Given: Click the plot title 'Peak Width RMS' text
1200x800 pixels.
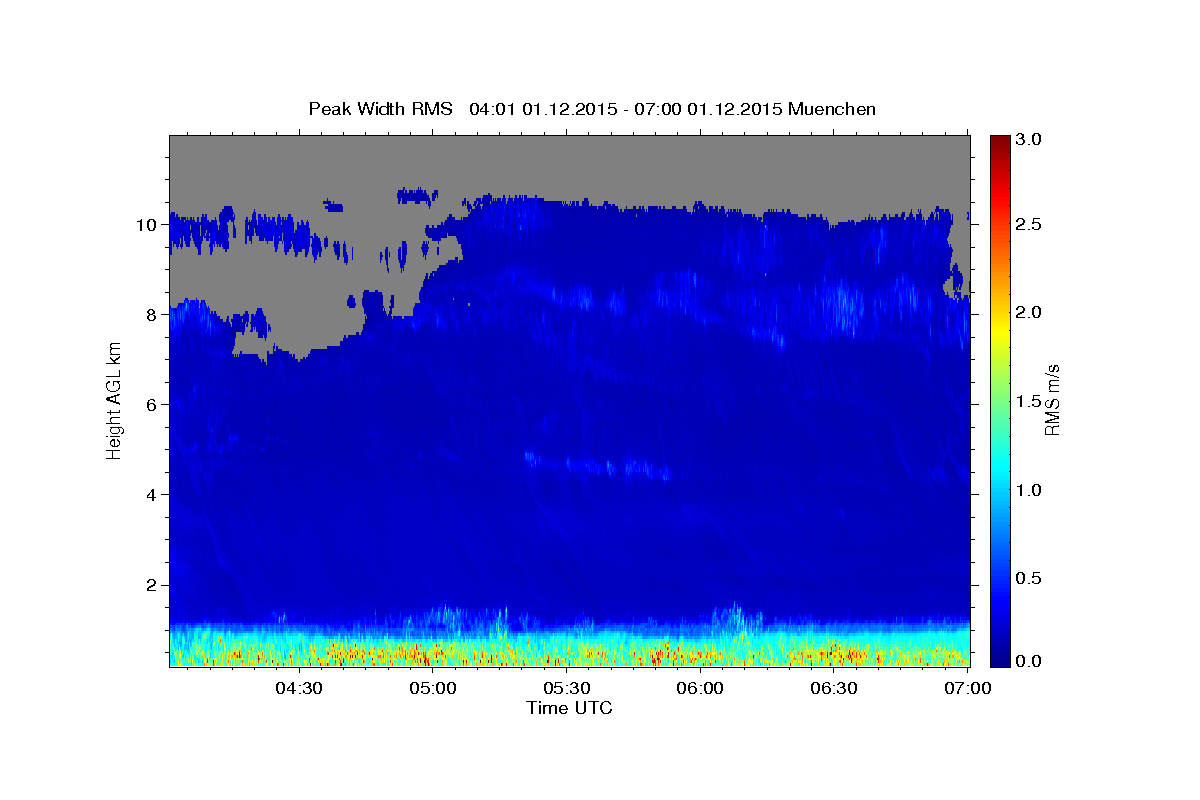Looking at the screenshot, I should pos(380,108).
